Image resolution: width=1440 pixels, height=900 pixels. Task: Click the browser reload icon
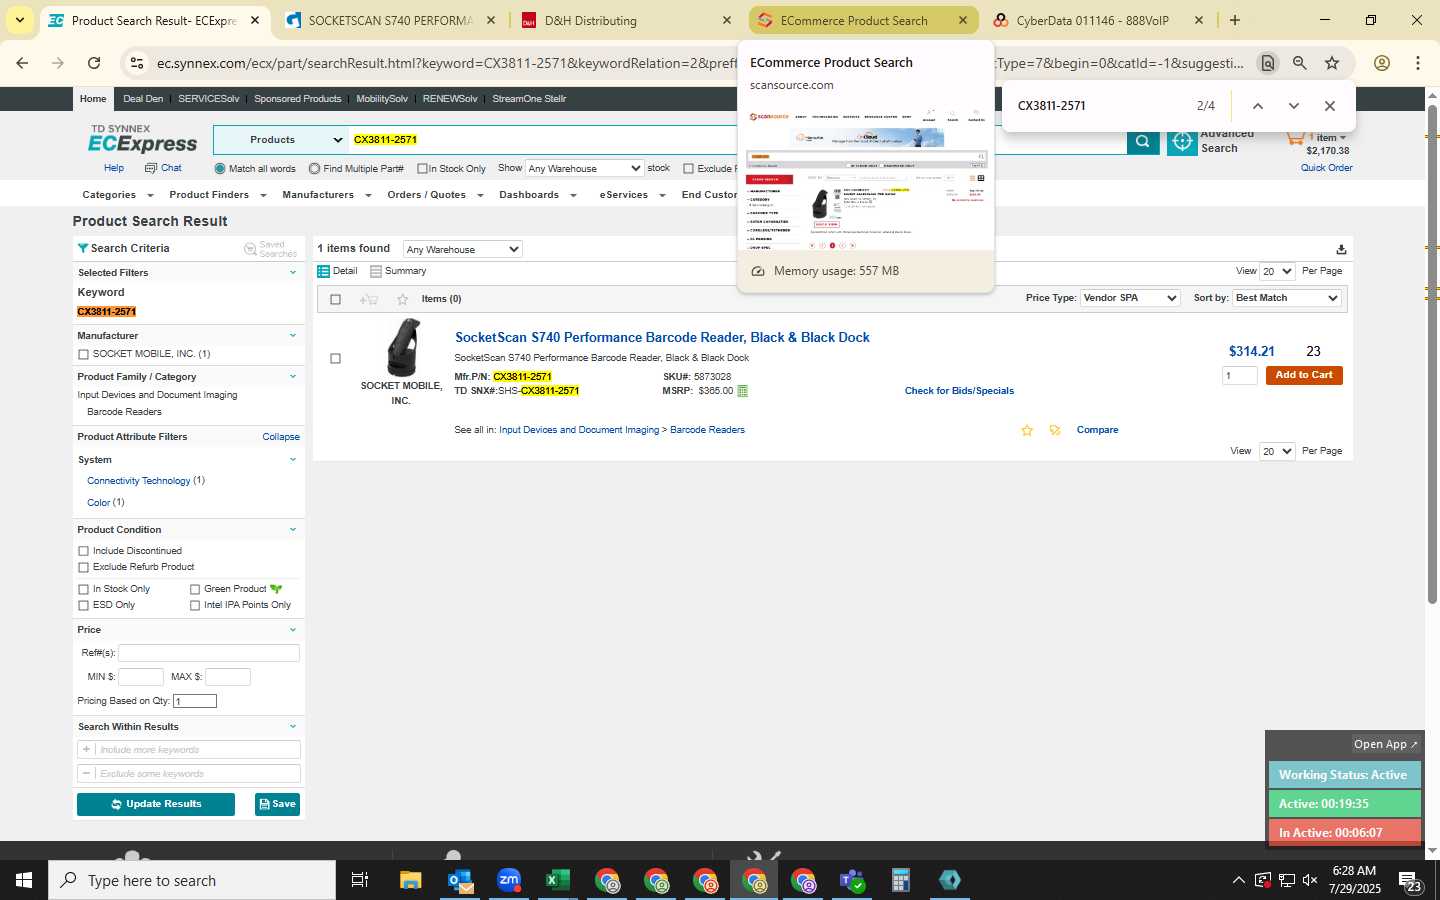coord(94,63)
